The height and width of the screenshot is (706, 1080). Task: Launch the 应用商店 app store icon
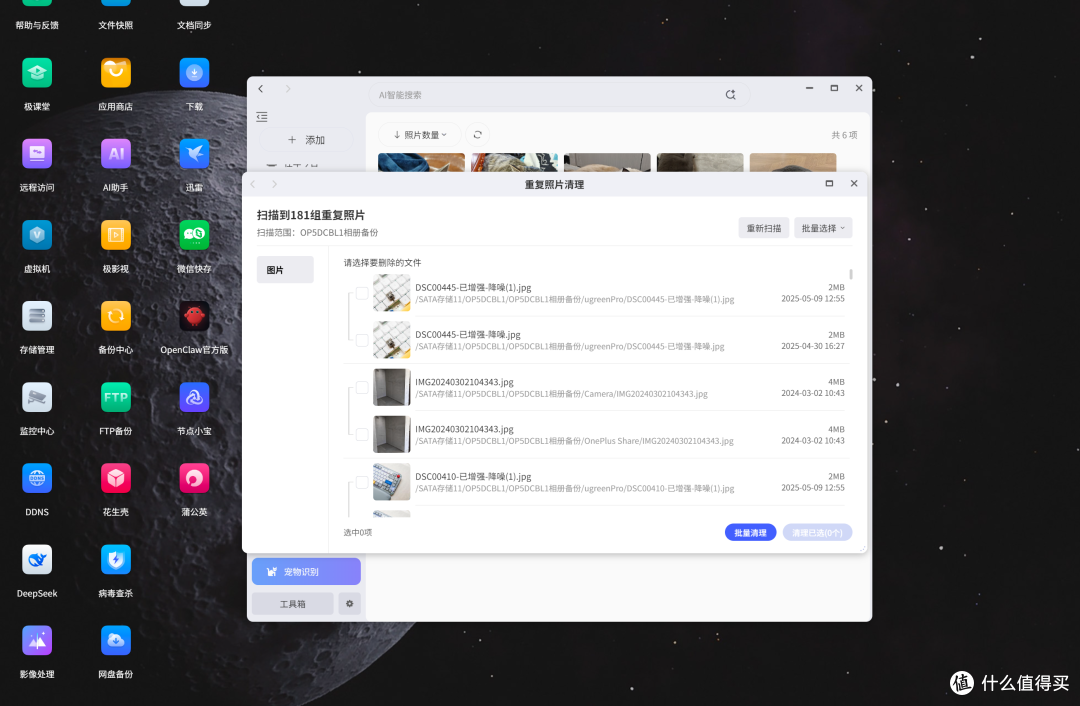116,74
